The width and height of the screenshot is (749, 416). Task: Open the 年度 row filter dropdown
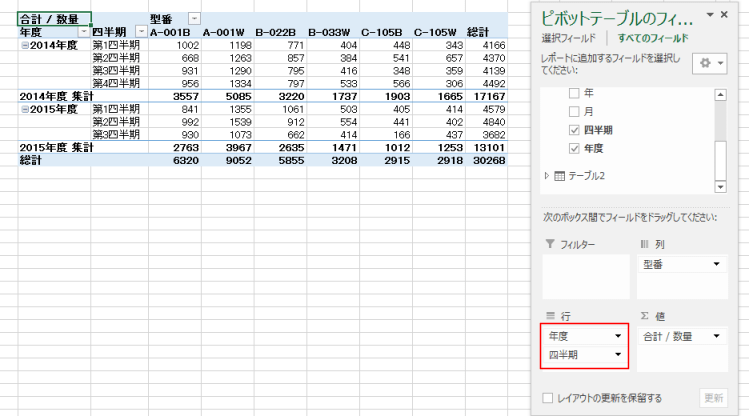pyautogui.click(x=83, y=32)
